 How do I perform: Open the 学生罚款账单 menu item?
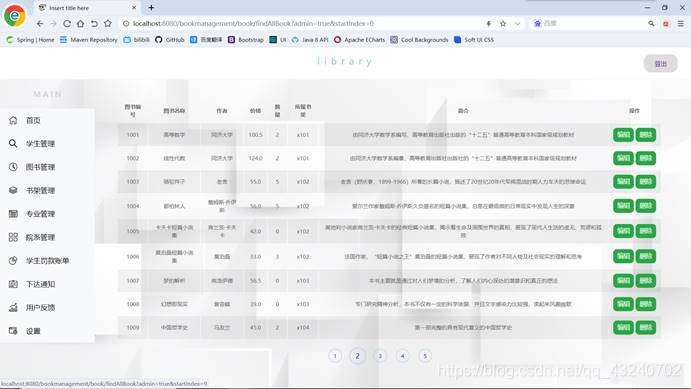48,260
